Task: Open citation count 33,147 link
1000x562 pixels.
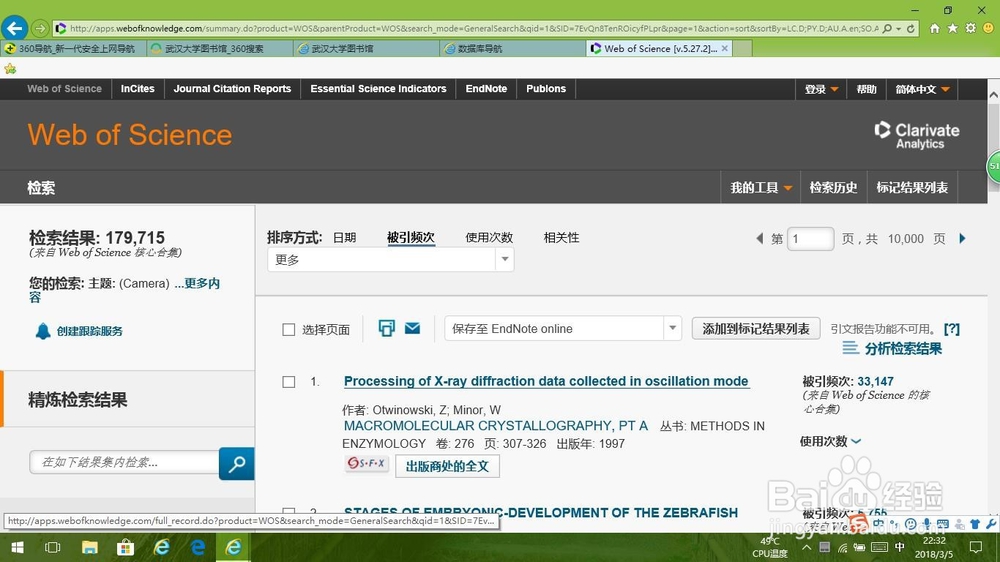Action: click(875, 381)
